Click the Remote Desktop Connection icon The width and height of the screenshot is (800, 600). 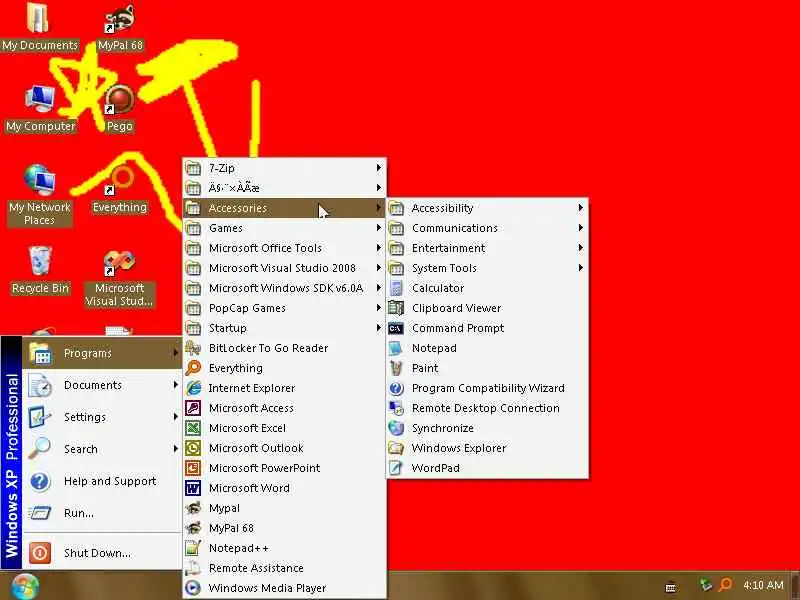[396, 408]
